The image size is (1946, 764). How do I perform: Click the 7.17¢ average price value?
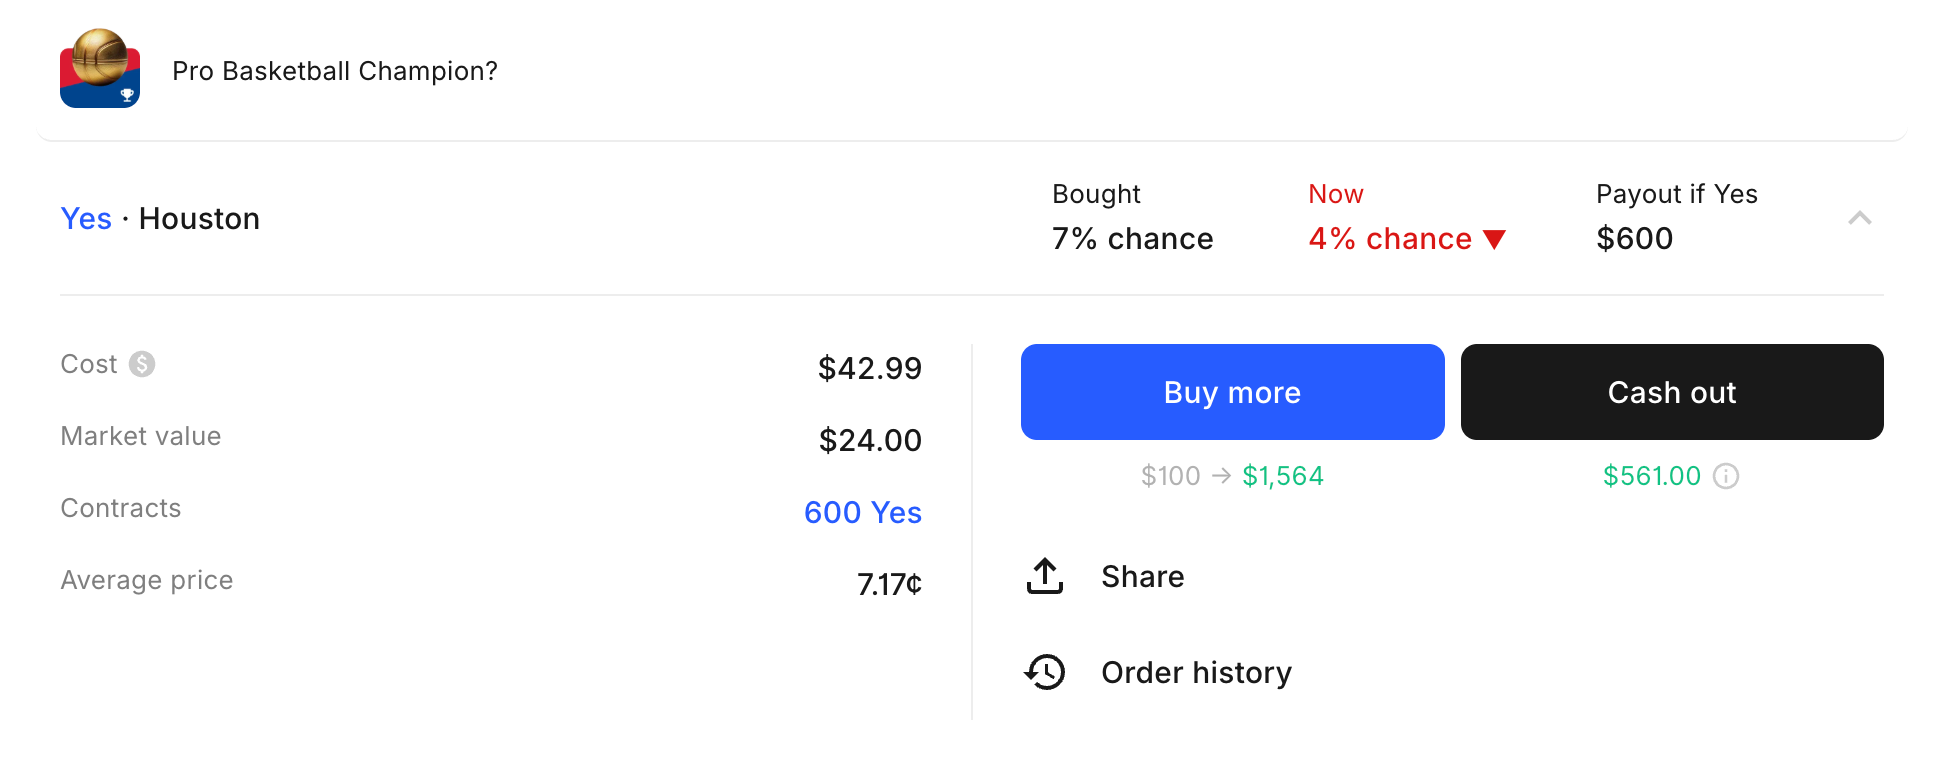[x=889, y=584]
